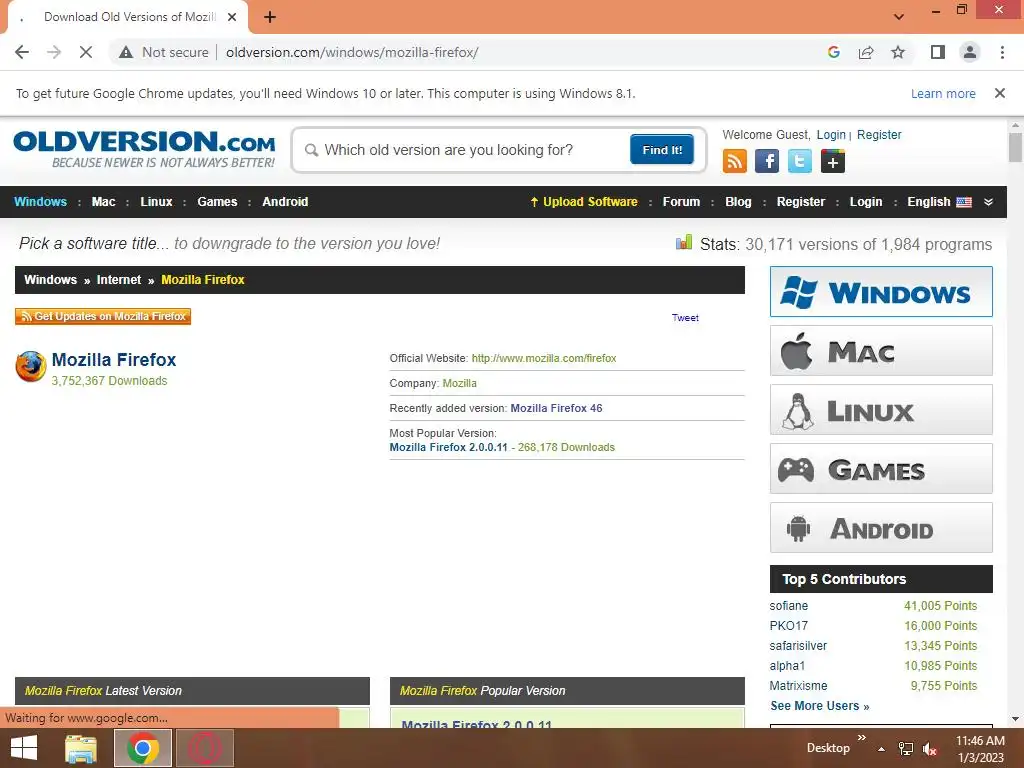This screenshot has height=768, width=1024.
Task: Select Games in the navigation bar
Action: (x=217, y=202)
